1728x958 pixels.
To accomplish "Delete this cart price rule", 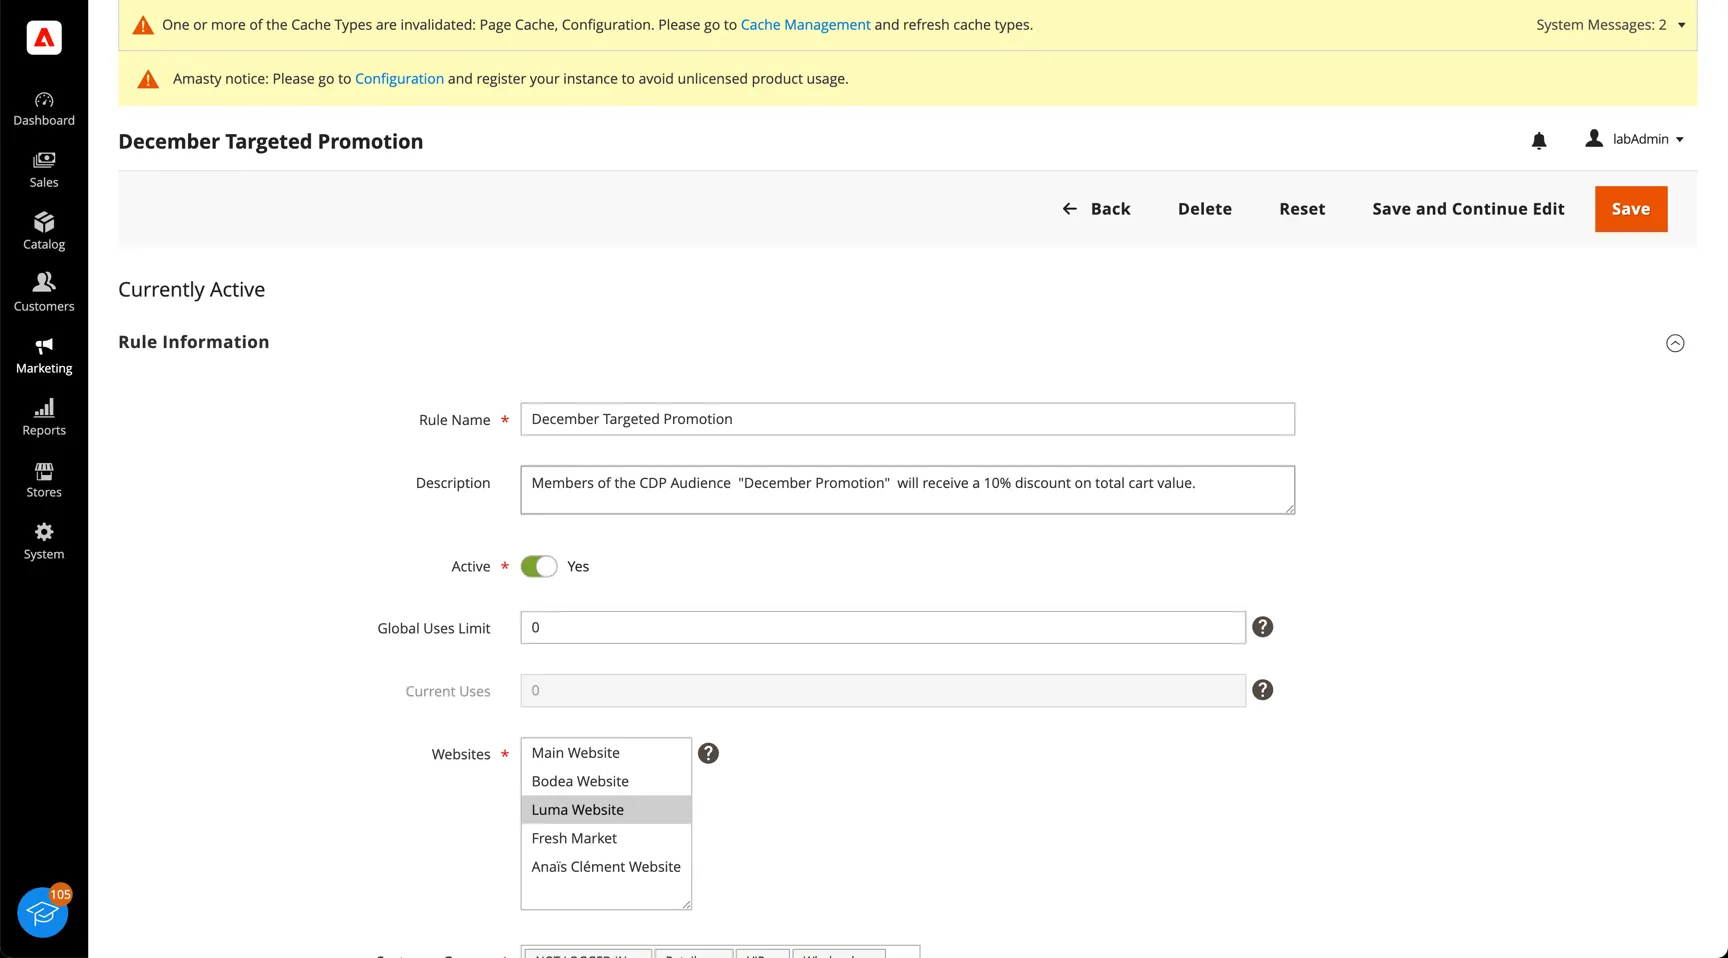I will pos(1205,209).
